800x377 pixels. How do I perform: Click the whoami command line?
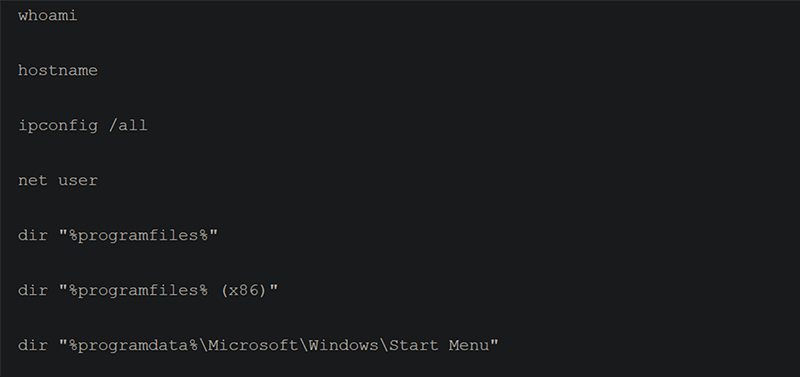click(47, 15)
